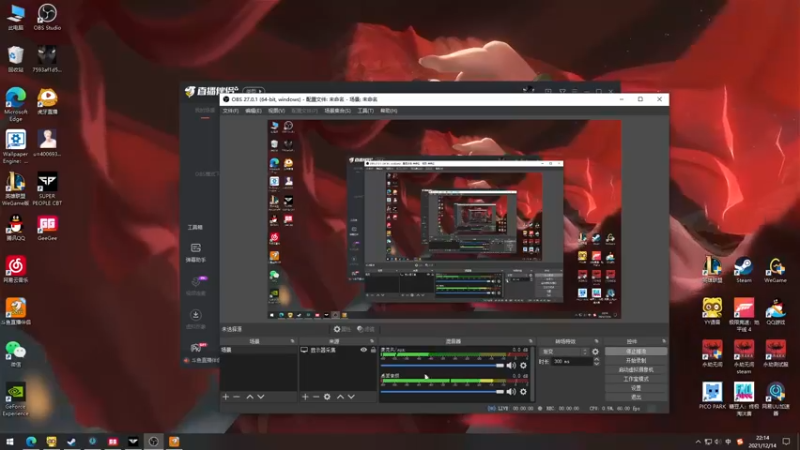Viewport: 800px width, 450px height.
Task: Open the 文件(F) menu in OBS
Action: [x=231, y=111]
